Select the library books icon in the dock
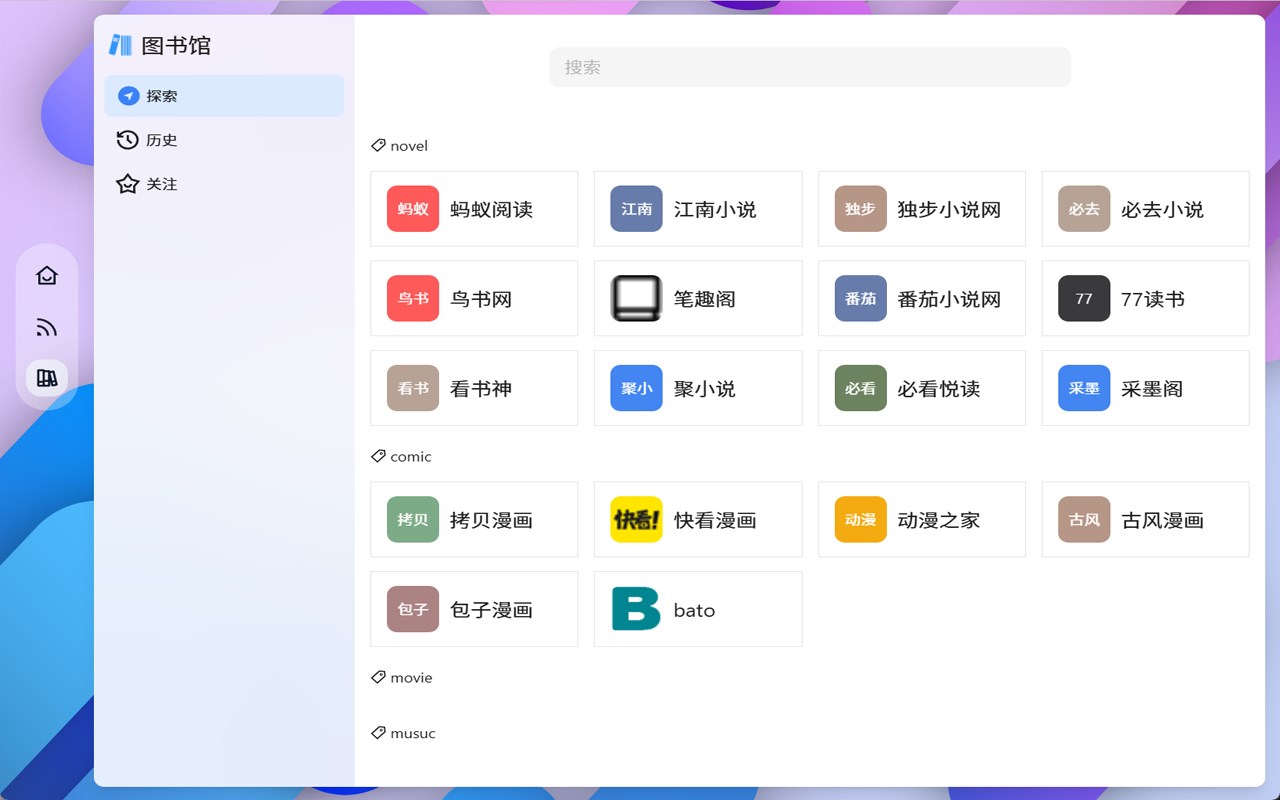This screenshot has width=1280, height=800. tap(47, 378)
